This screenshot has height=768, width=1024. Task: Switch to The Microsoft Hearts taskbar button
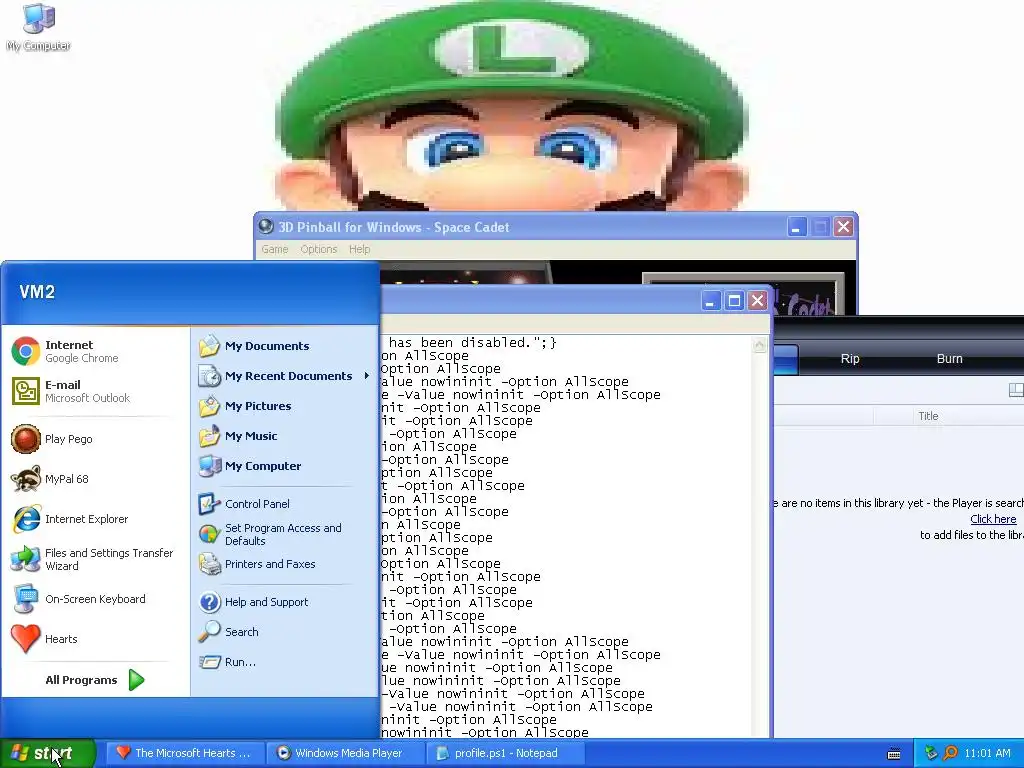185,753
